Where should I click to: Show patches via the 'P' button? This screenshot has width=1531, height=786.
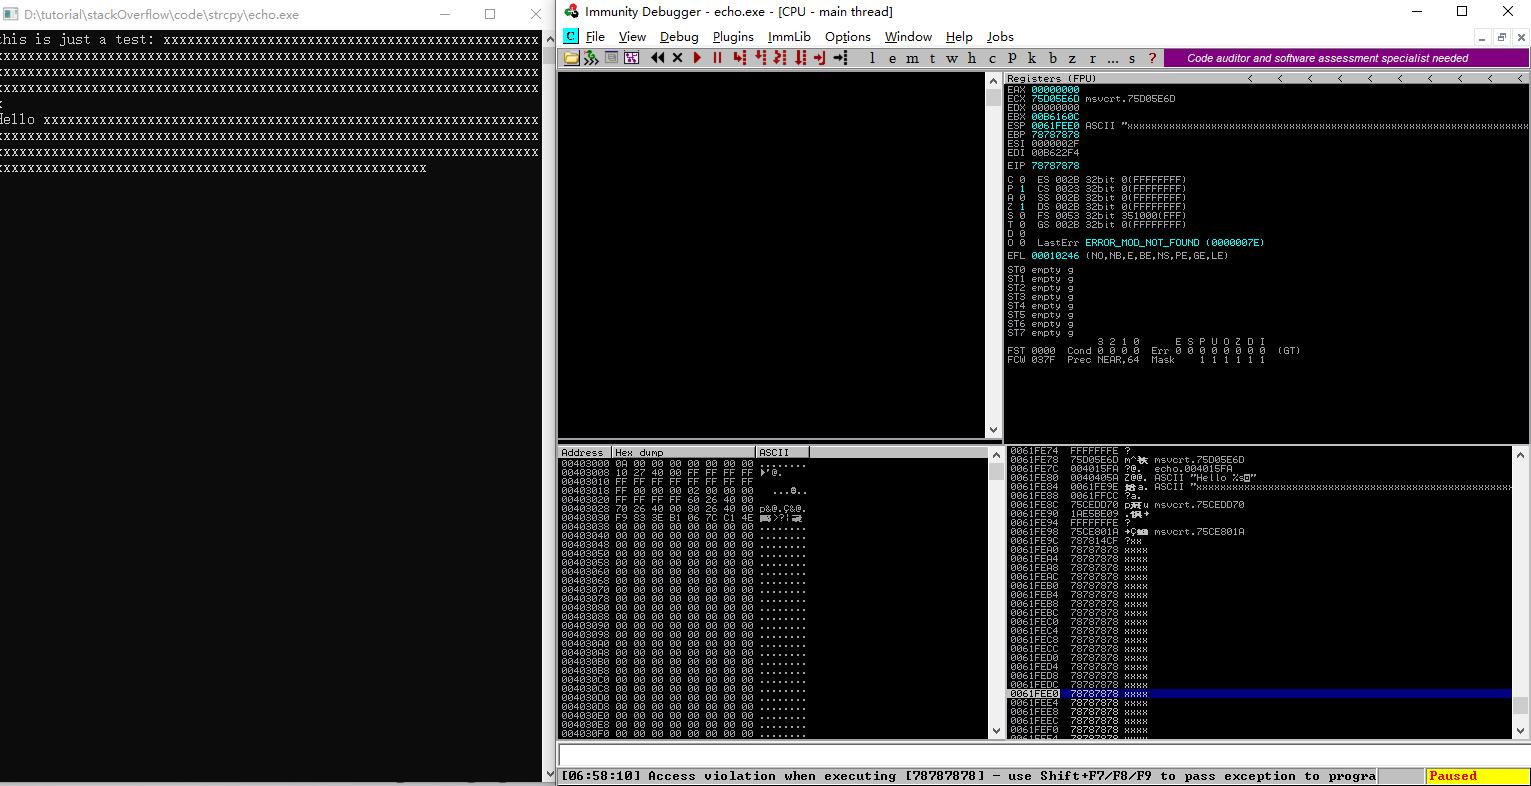click(1012, 58)
